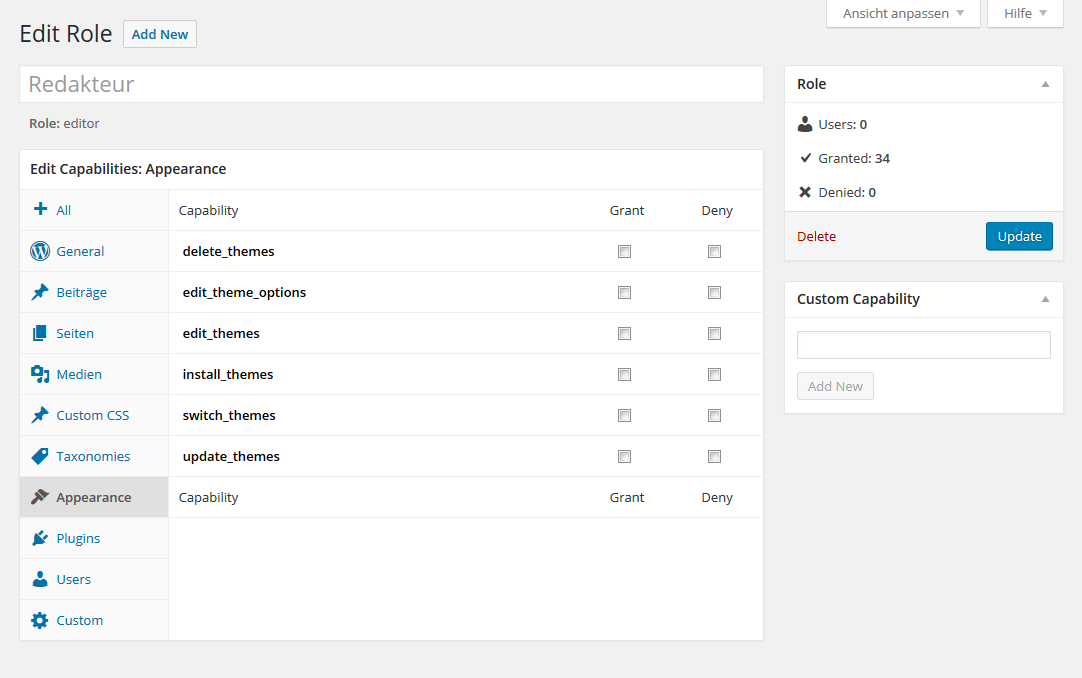Click the WordPress logo icon beside General
The width and height of the screenshot is (1082, 678).
coord(40,251)
